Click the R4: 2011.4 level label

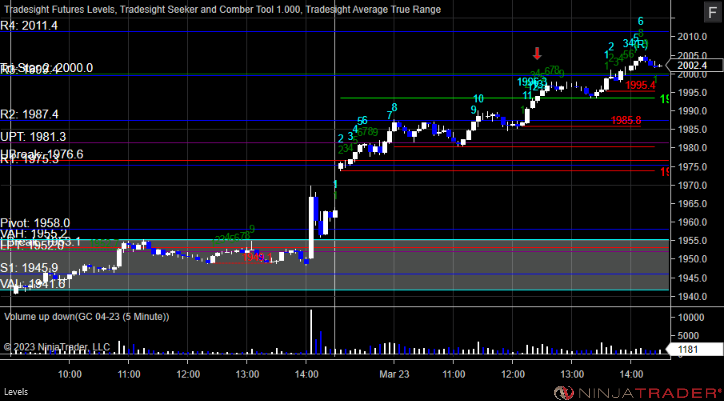(x=29, y=25)
